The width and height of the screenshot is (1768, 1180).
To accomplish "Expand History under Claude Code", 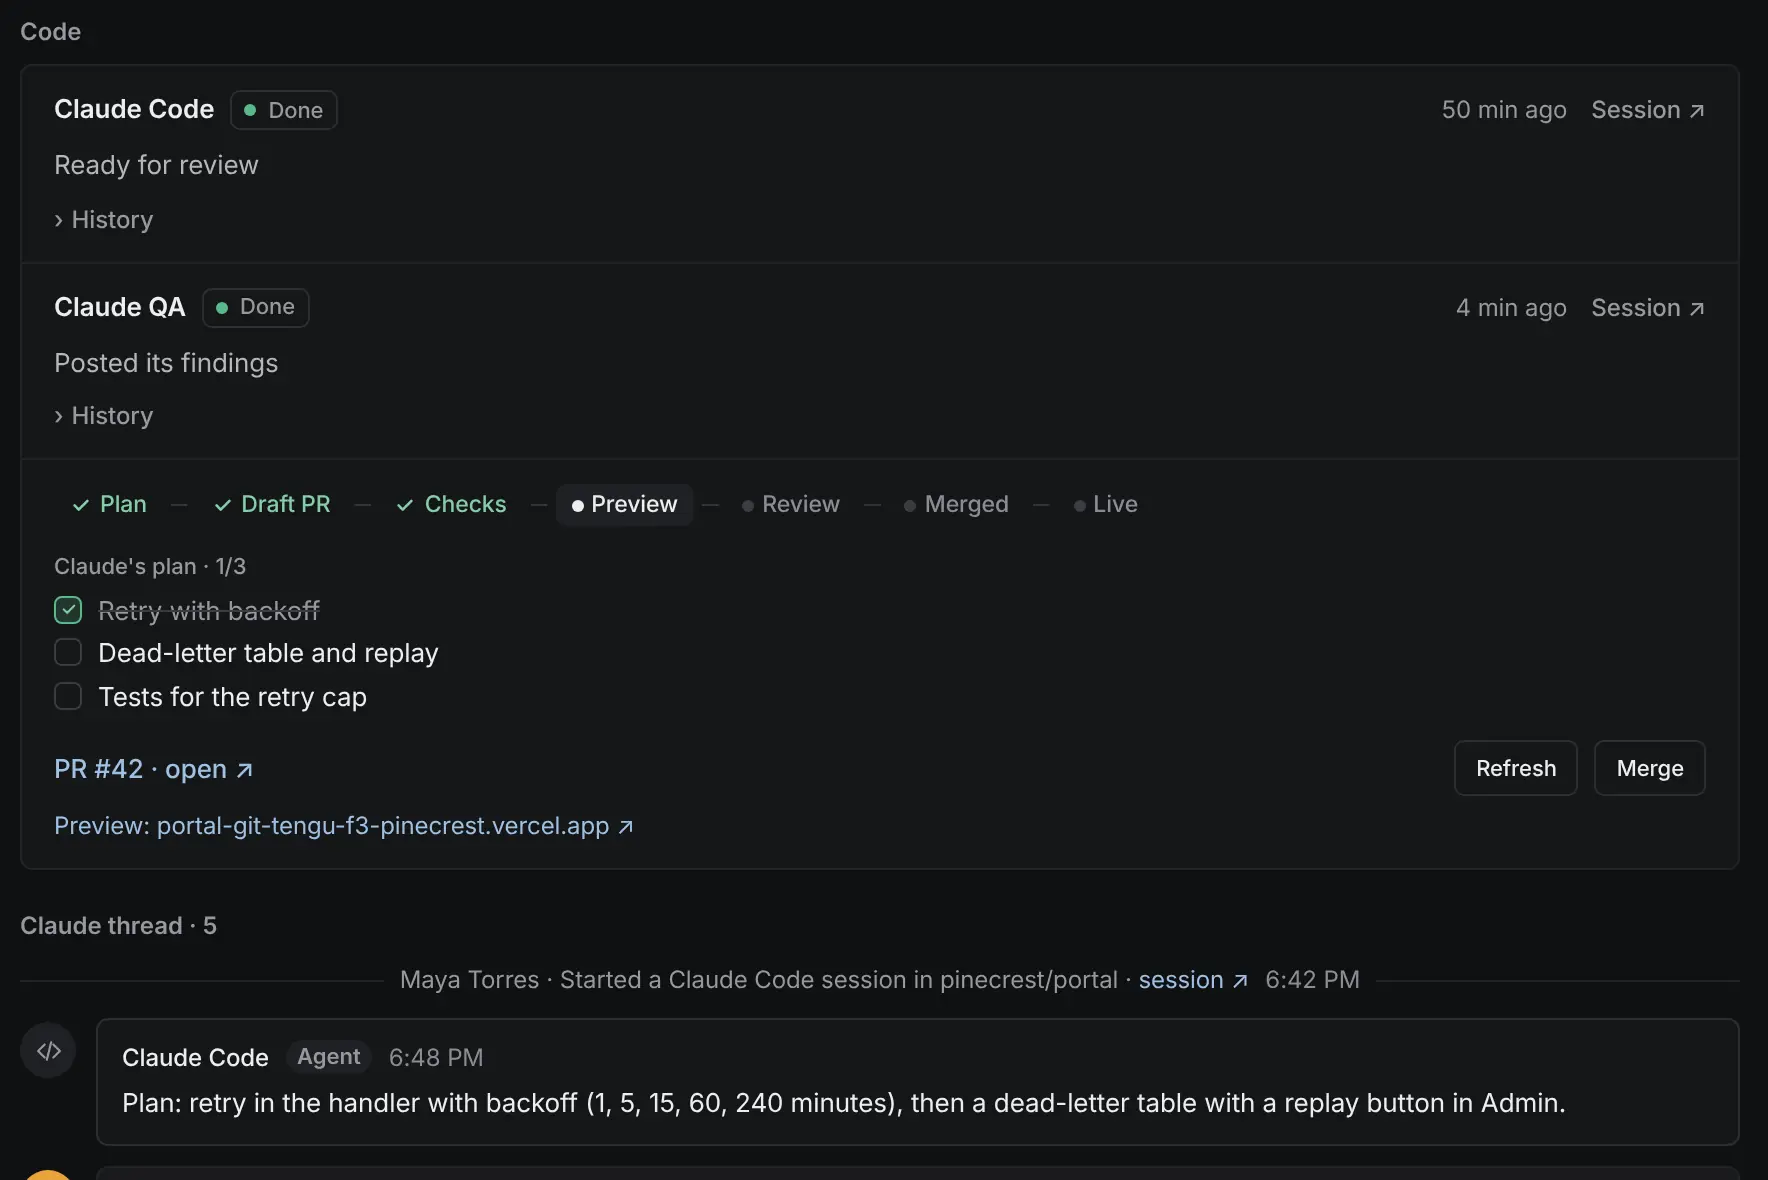I will (104, 220).
